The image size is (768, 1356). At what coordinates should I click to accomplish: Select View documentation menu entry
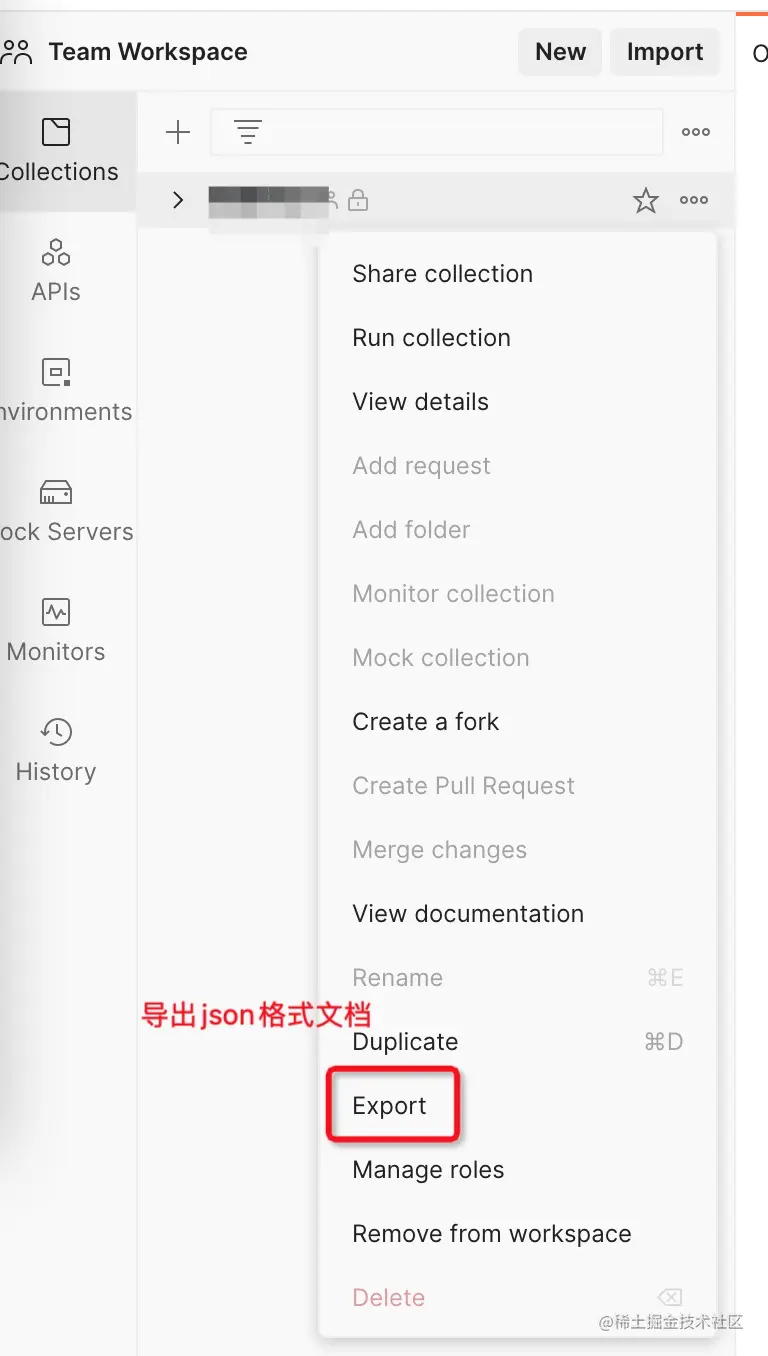(468, 914)
